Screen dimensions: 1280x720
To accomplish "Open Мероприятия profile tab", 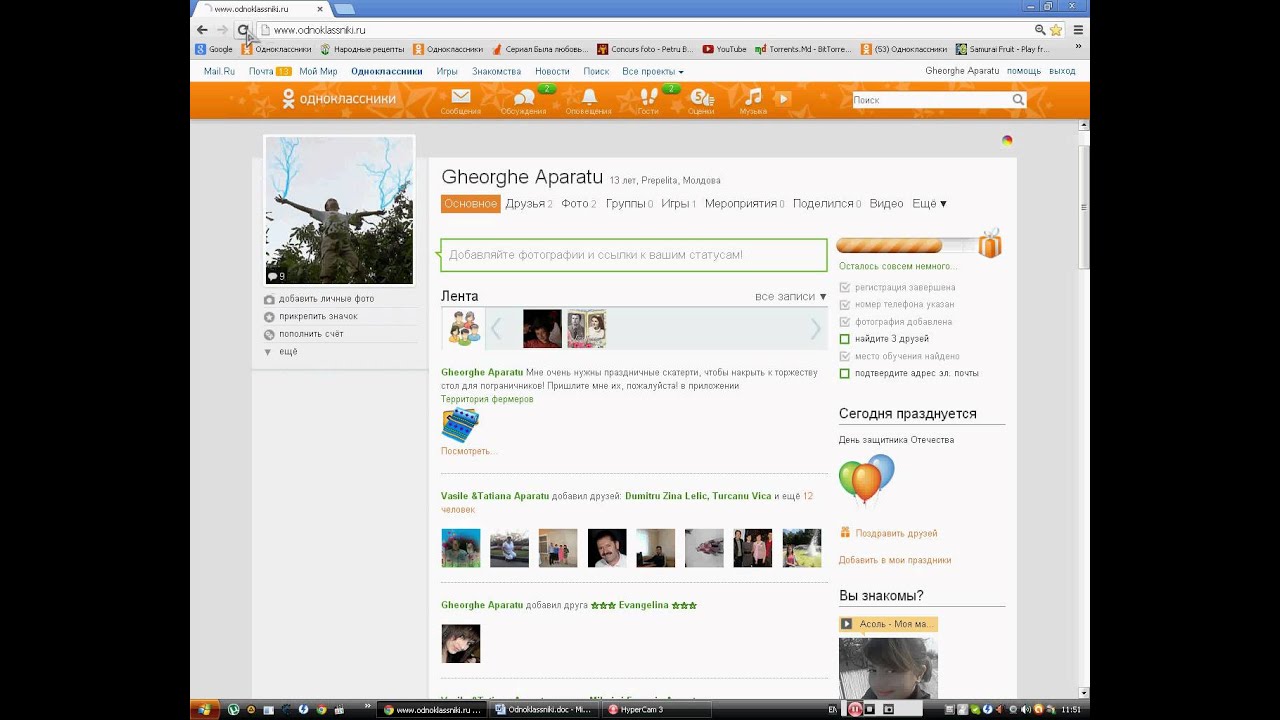I will tap(744, 204).
